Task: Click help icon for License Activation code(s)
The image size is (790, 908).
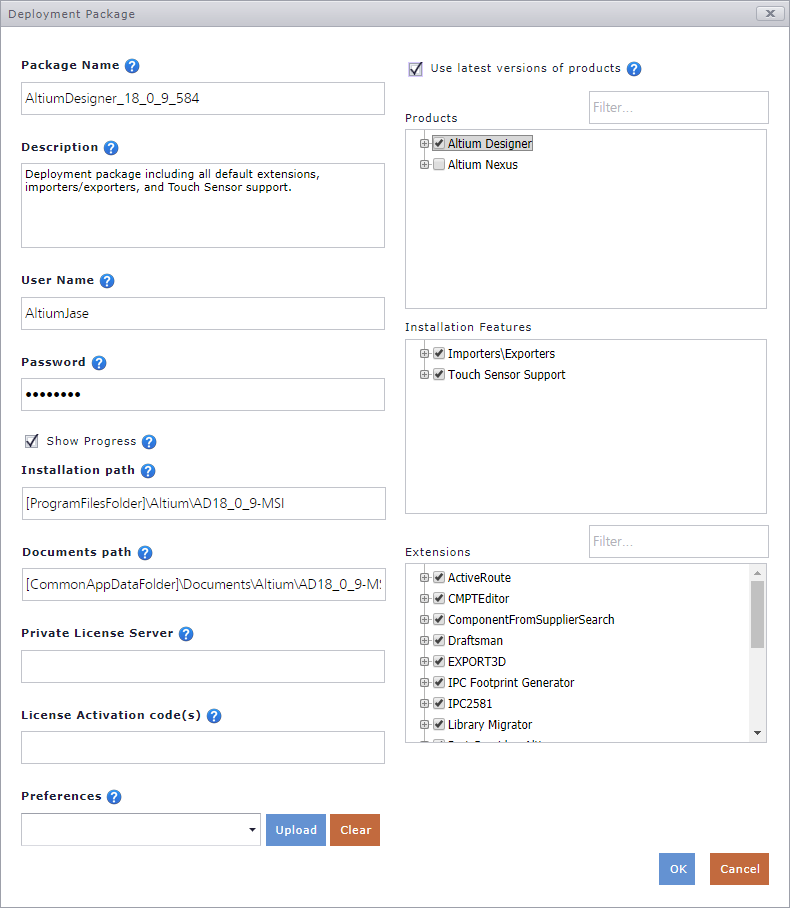Action: [214, 716]
